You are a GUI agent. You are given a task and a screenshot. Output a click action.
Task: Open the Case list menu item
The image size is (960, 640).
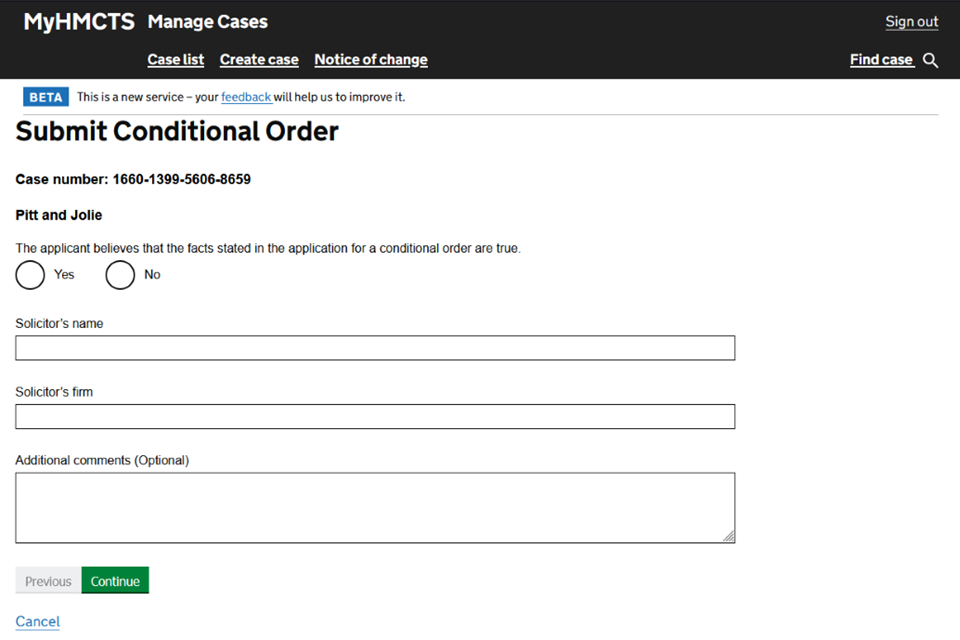(176, 60)
